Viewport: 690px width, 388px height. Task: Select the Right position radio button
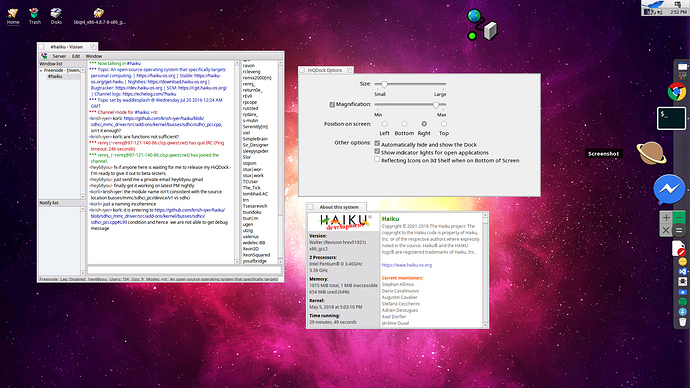[424, 124]
